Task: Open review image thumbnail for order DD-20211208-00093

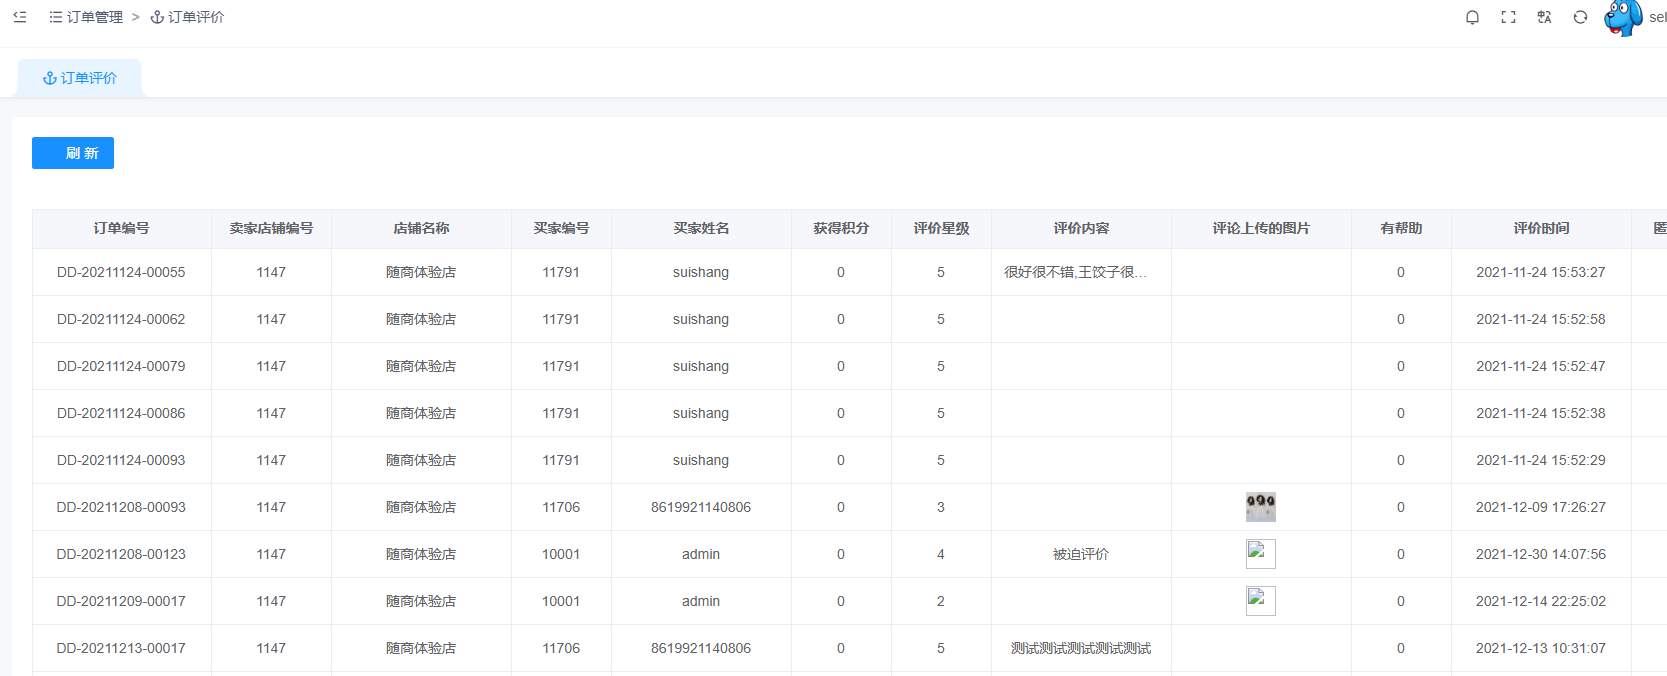Action: (x=1260, y=507)
